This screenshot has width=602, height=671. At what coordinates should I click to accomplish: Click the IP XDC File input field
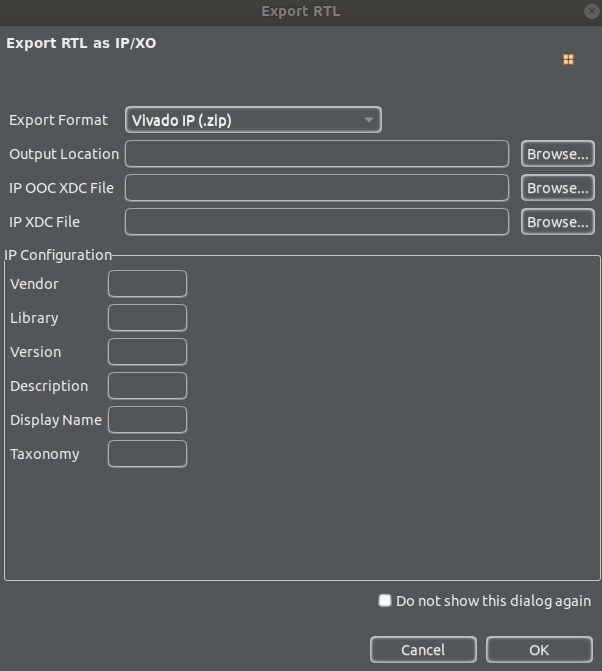pyautogui.click(x=316, y=222)
